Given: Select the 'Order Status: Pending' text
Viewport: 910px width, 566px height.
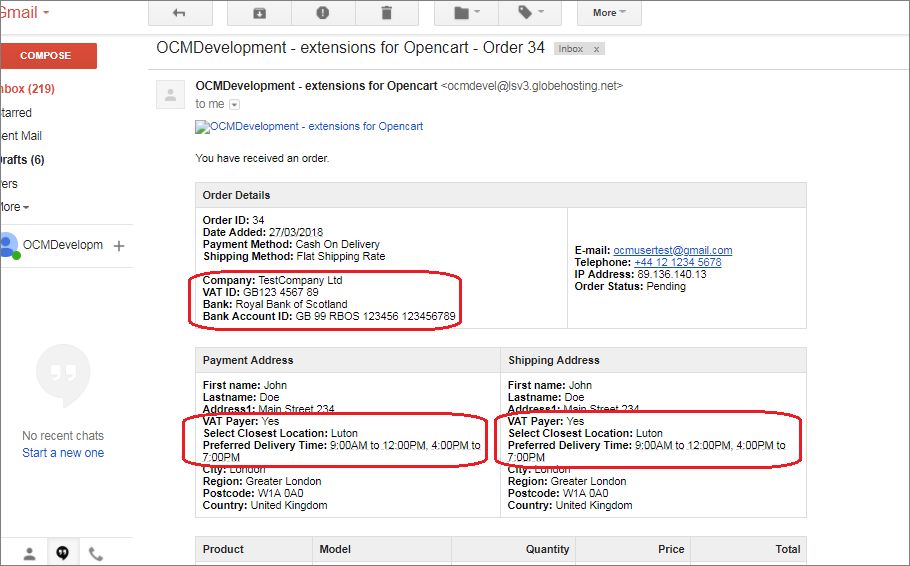Looking at the screenshot, I should [630, 286].
